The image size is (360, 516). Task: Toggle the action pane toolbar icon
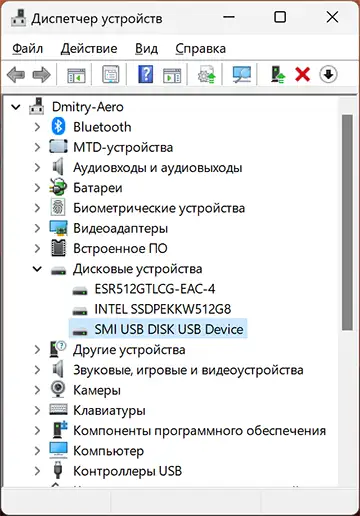(x=172, y=75)
